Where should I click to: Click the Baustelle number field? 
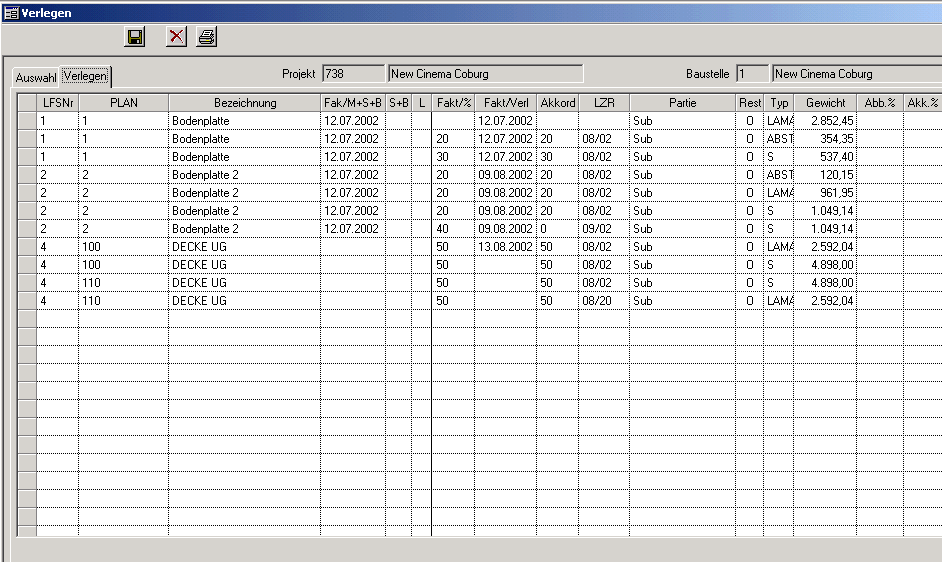[752, 74]
